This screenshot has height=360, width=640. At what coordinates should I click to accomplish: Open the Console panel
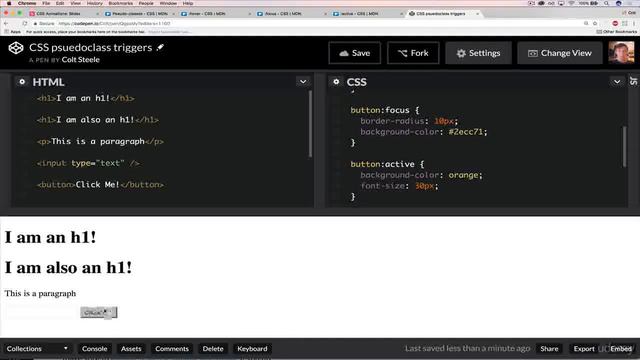coord(94,349)
